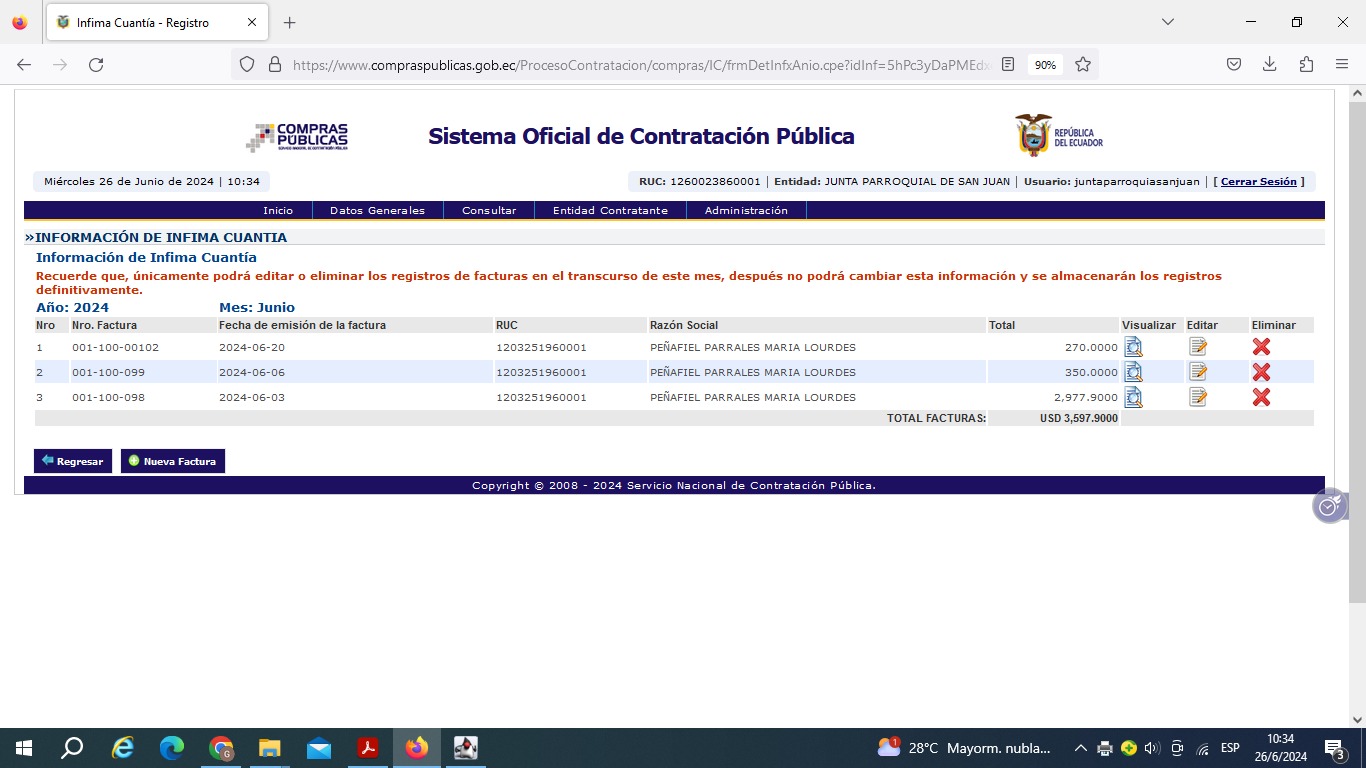
Task: Toggle reader view in the address bar
Action: pos(1008,64)
